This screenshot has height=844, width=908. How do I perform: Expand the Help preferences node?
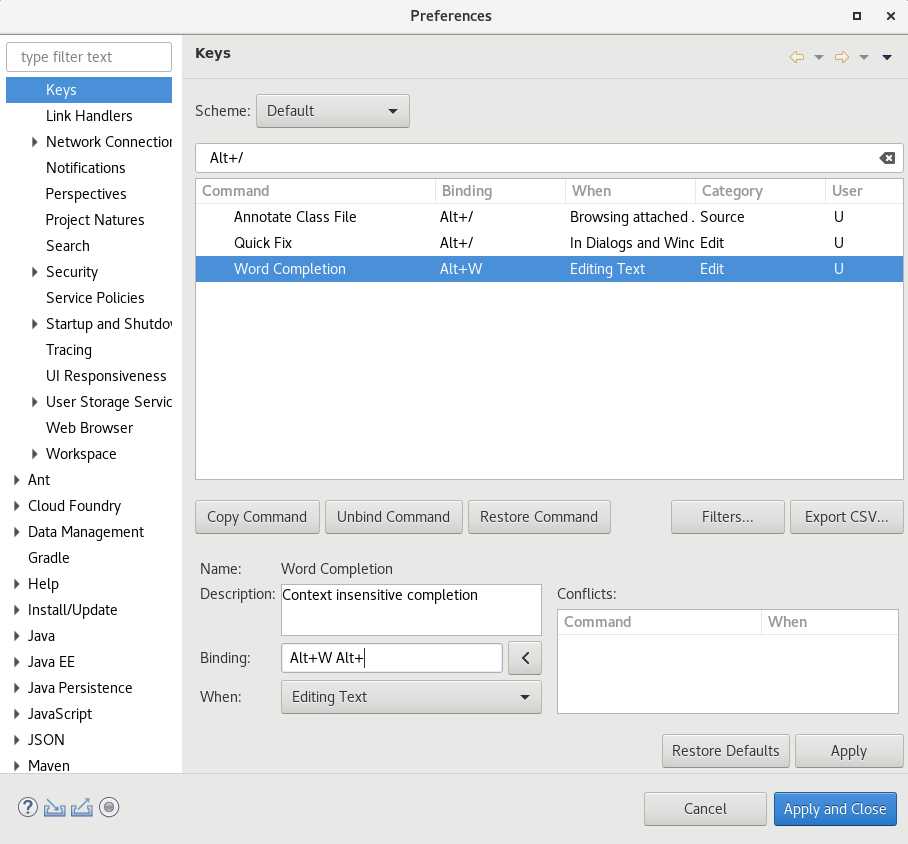[x=17, y=584]
